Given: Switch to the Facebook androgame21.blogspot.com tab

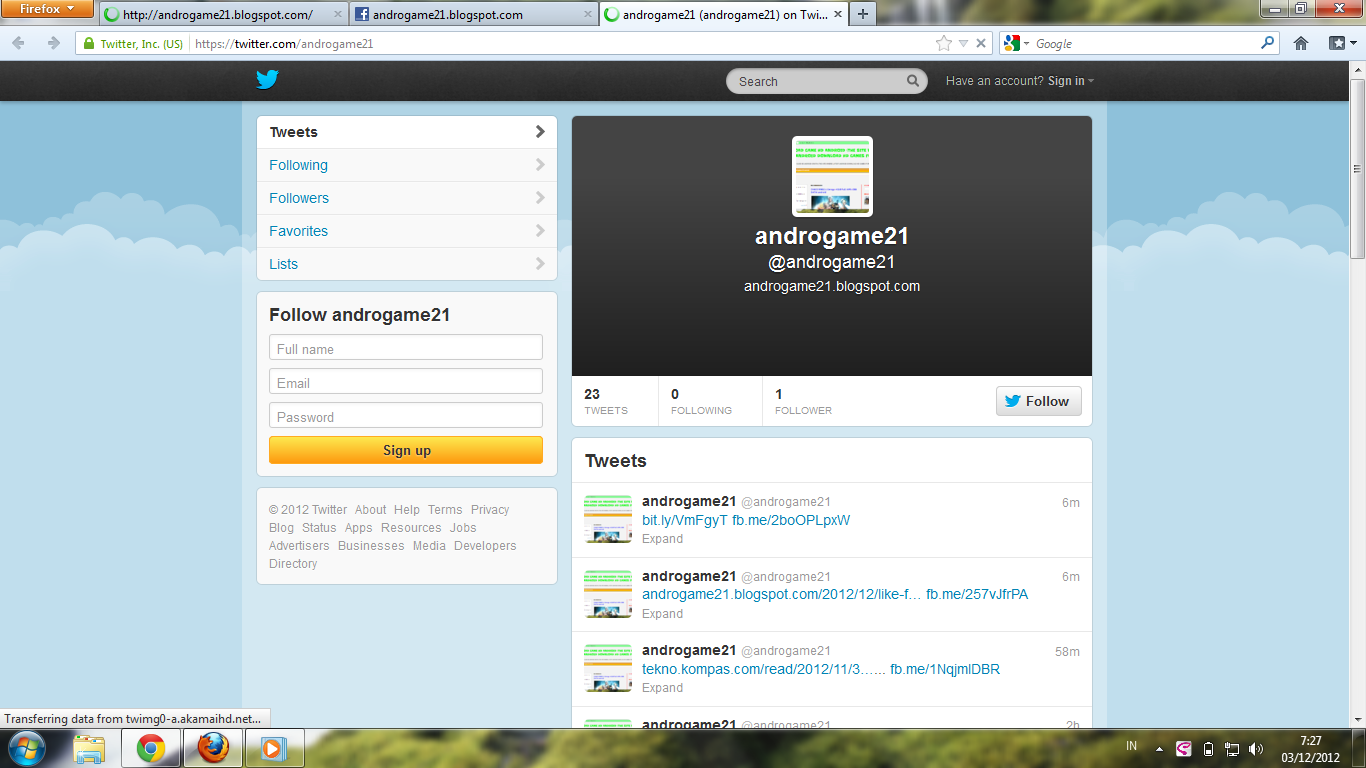Looking at the screenshot, I should pos(473,15).
